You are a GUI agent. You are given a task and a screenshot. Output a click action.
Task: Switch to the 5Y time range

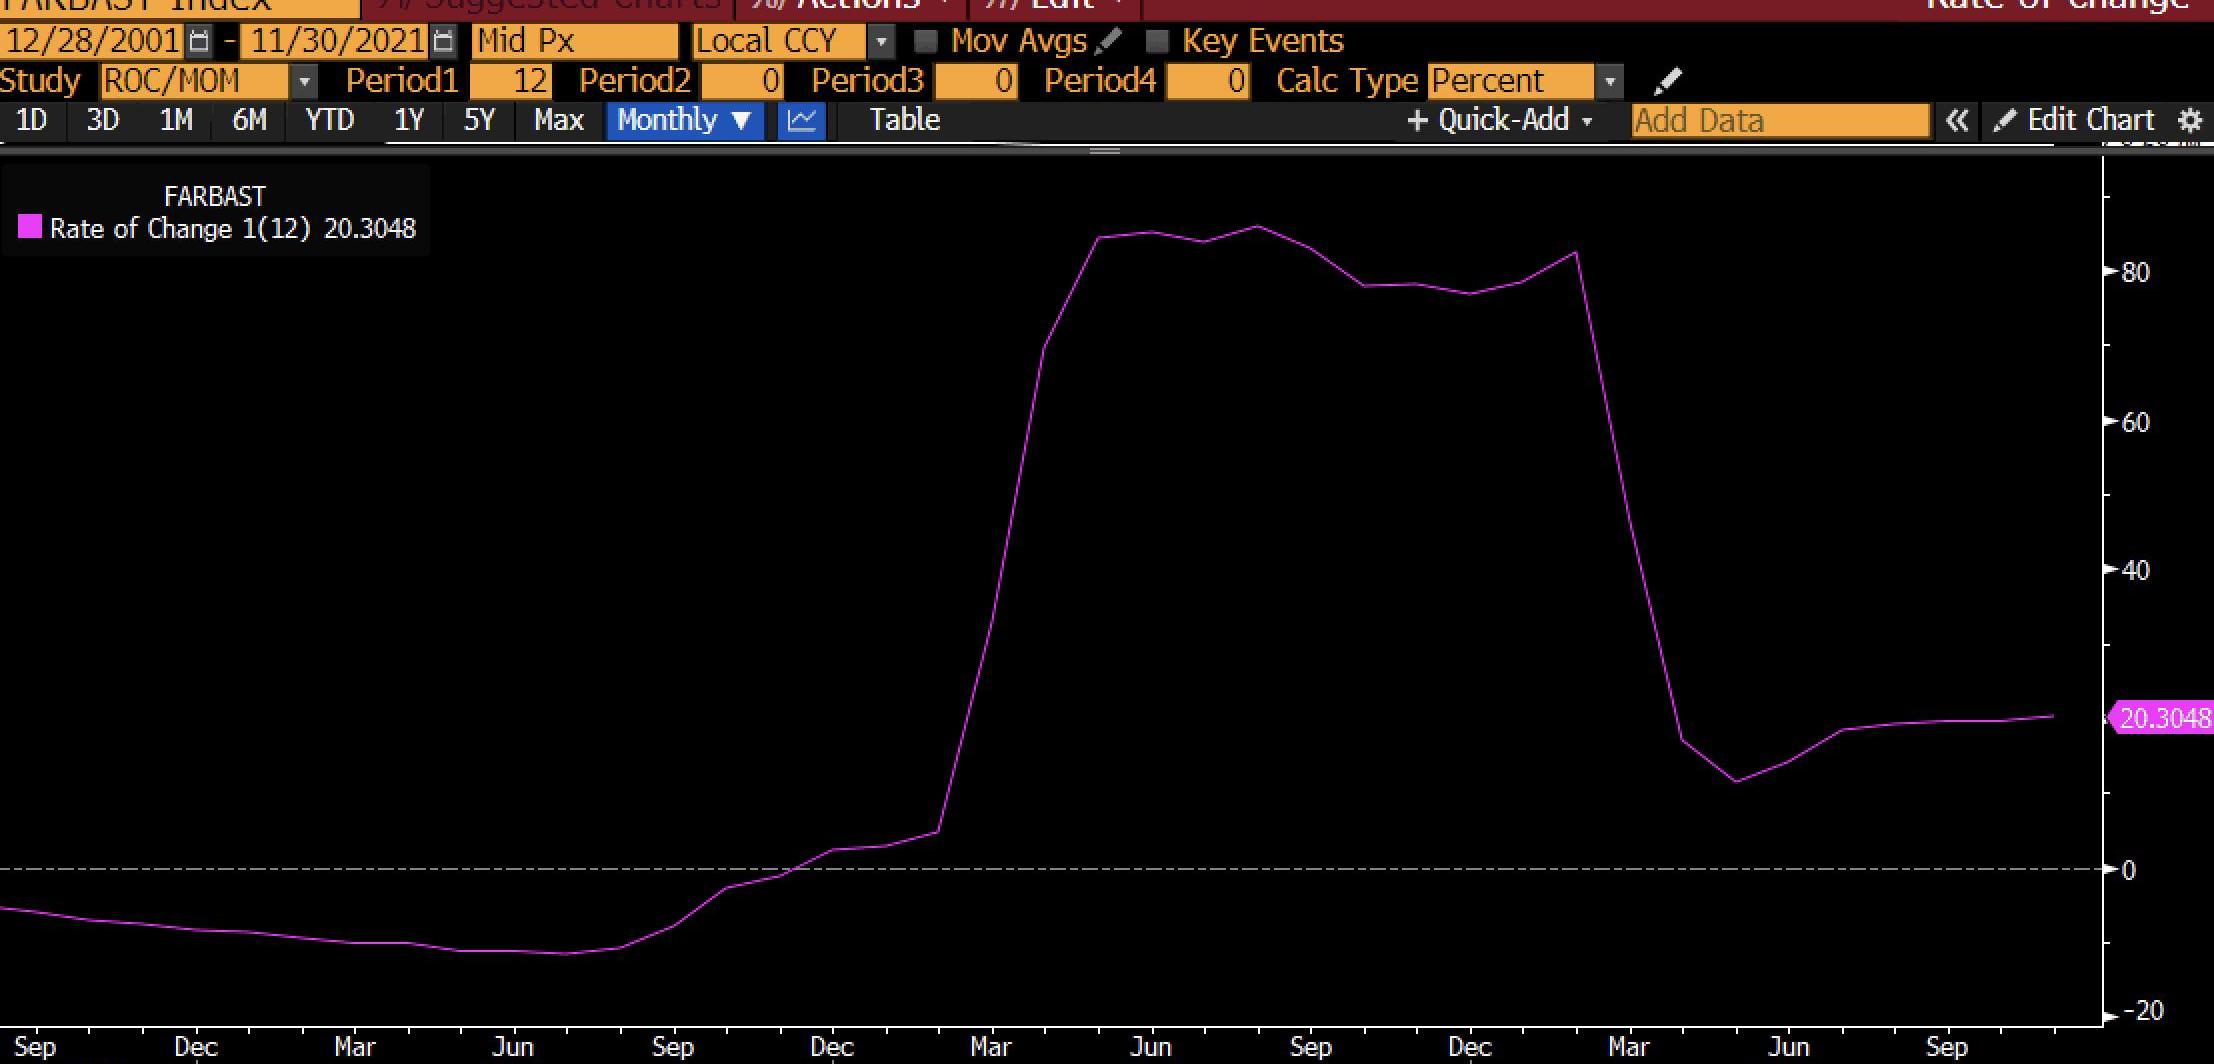pos(479,121)
